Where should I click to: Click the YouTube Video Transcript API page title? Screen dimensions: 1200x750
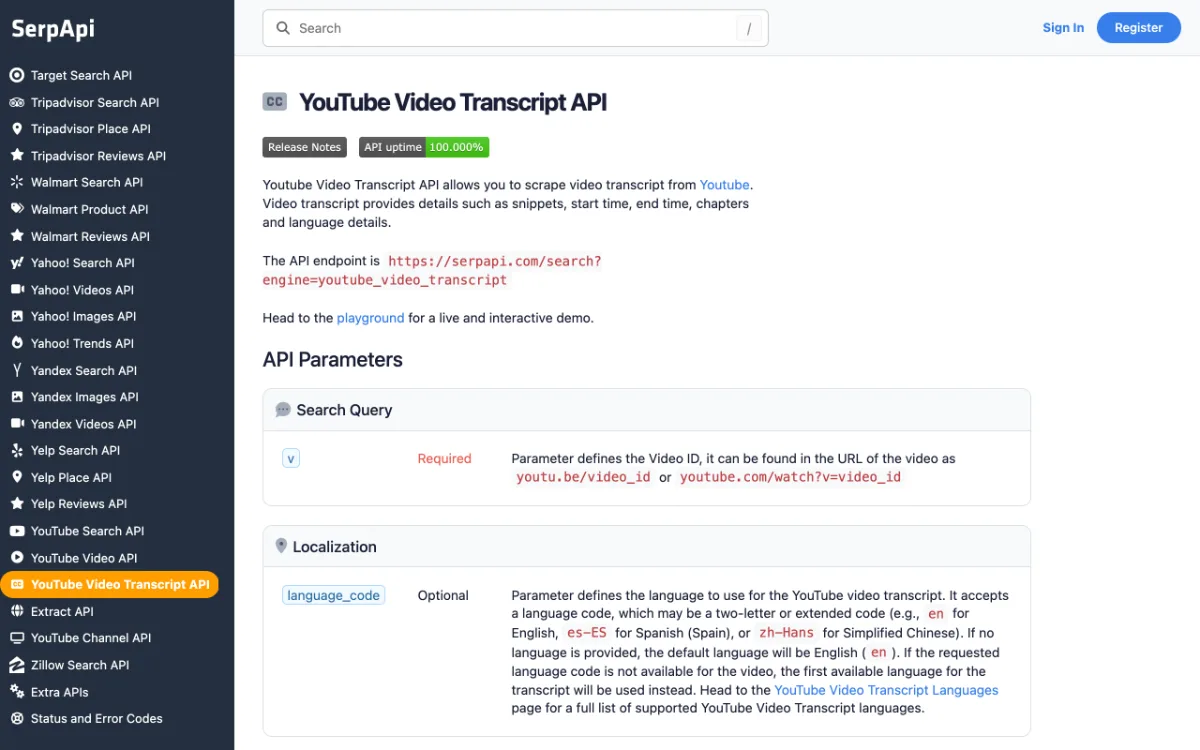[453, 102]
